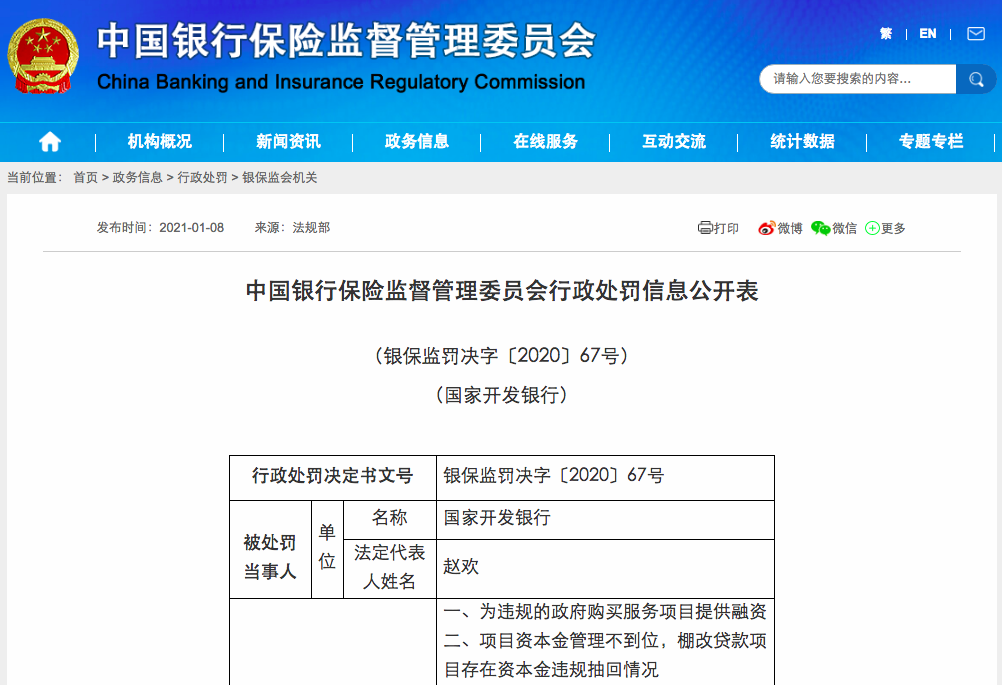Expand more sharing options (更多)
Screen dimensions: 1002x685
click(x=885, y=228)
